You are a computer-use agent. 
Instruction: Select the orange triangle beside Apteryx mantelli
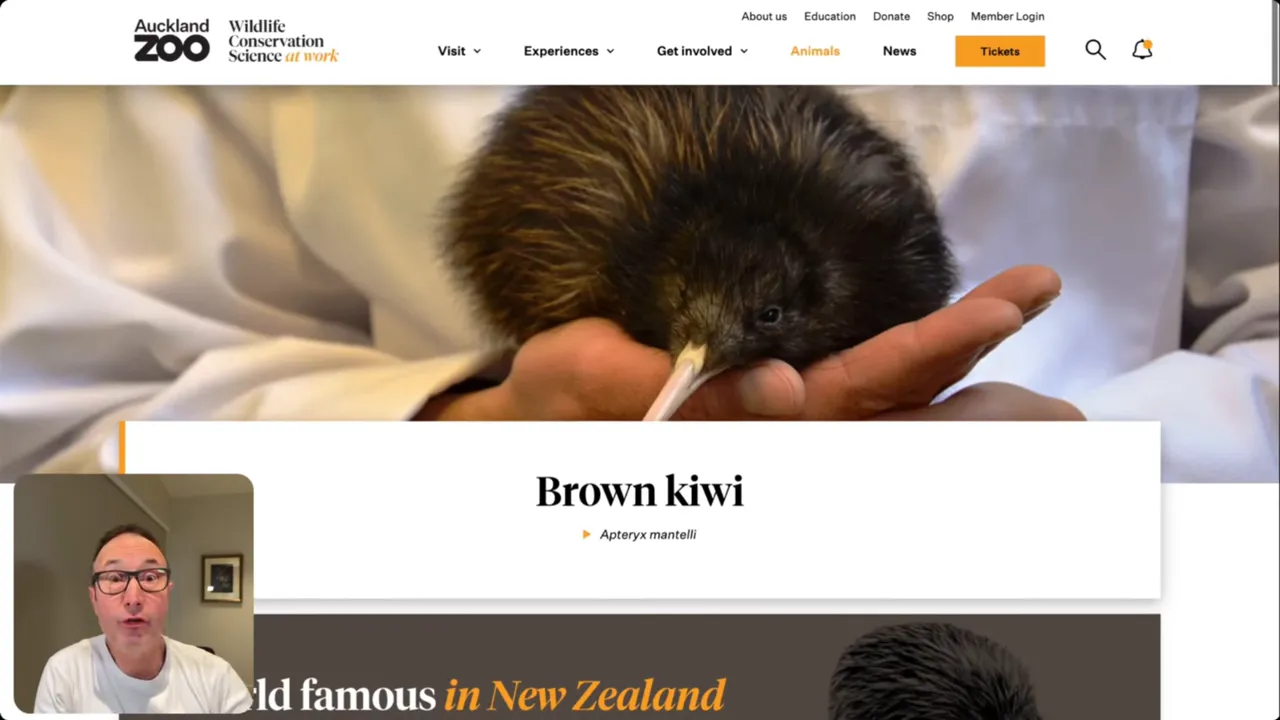586,534
